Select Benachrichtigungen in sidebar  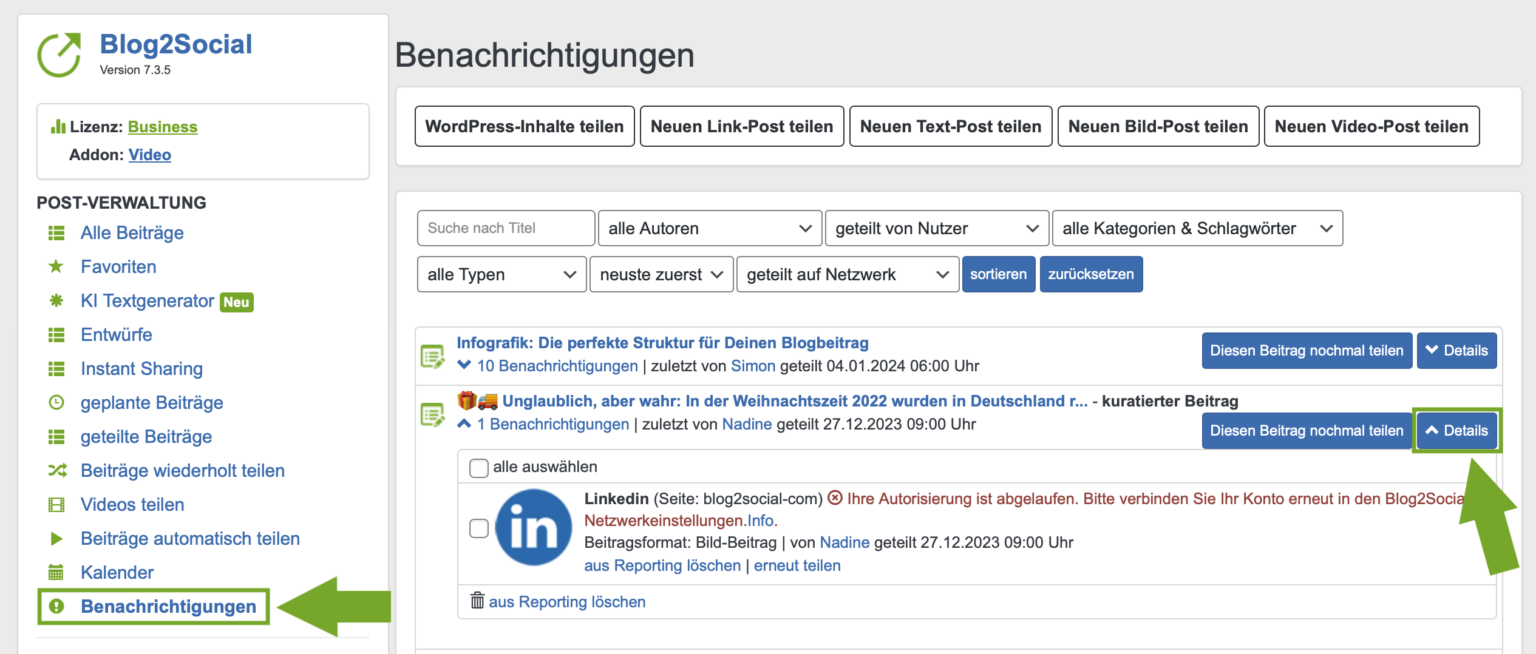(x=168, y=607)
